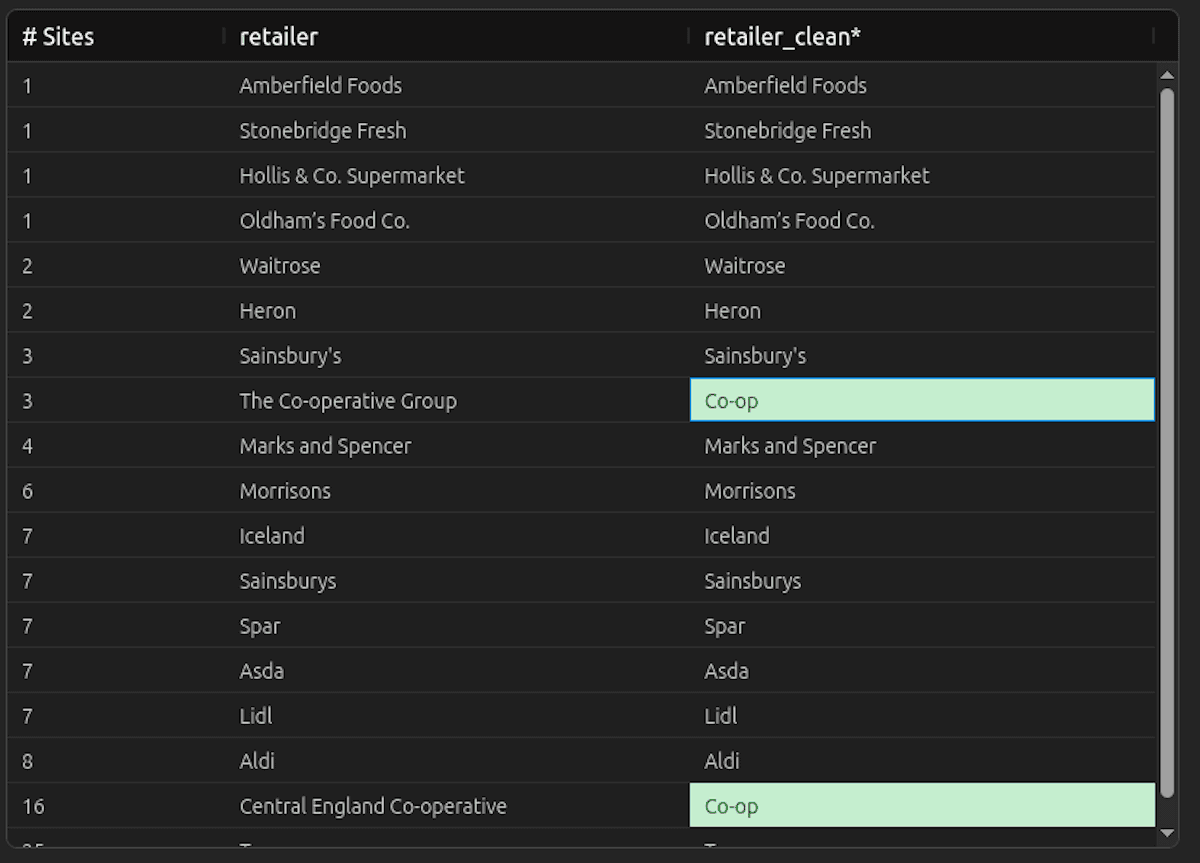The image size is (1200, 863).
Task: Select Lidl in retailer_clean column
Action: [721, 715]
